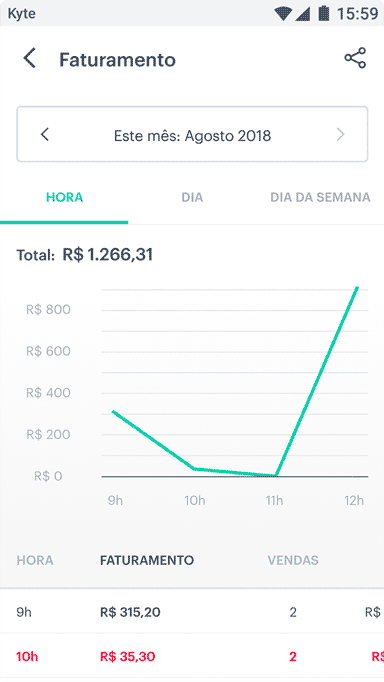Switch to DIA DA SEMANA tab
384x682 pixels.
coord(320,197)
